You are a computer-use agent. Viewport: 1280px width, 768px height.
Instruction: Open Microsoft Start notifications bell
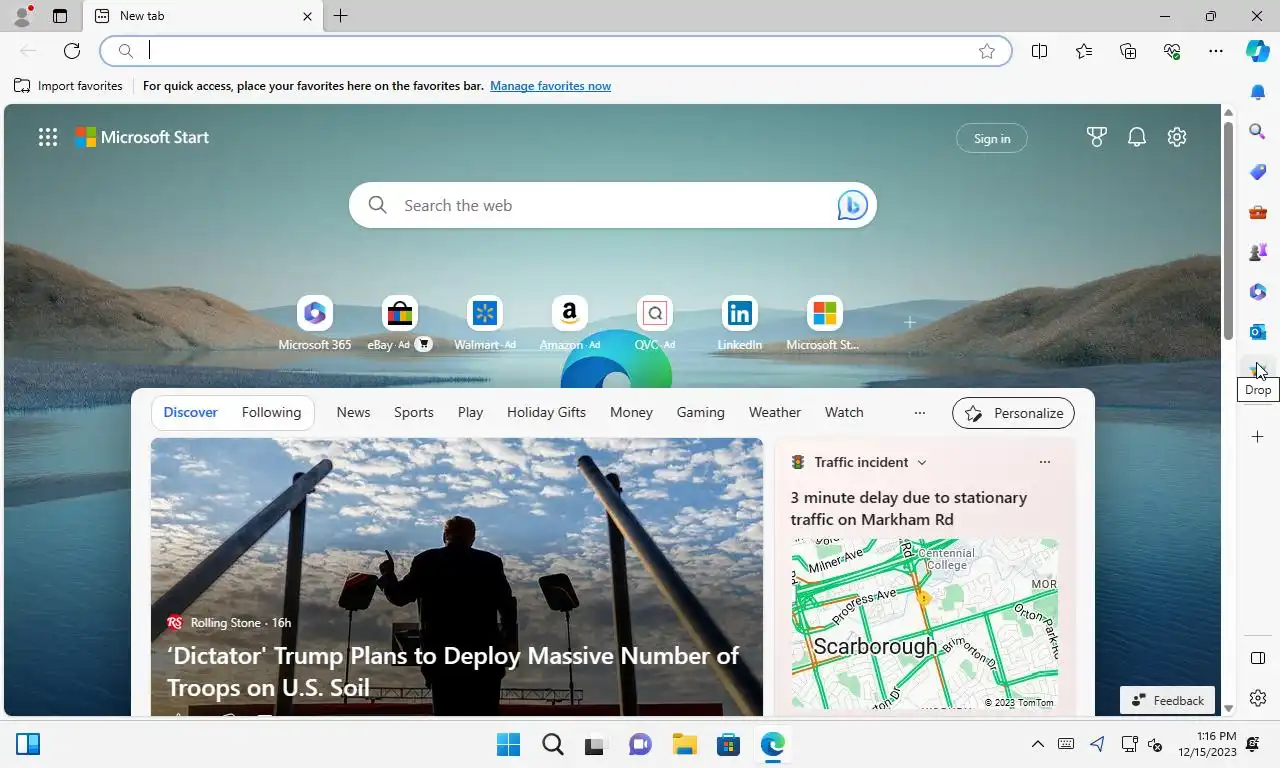click(1137, 138)
